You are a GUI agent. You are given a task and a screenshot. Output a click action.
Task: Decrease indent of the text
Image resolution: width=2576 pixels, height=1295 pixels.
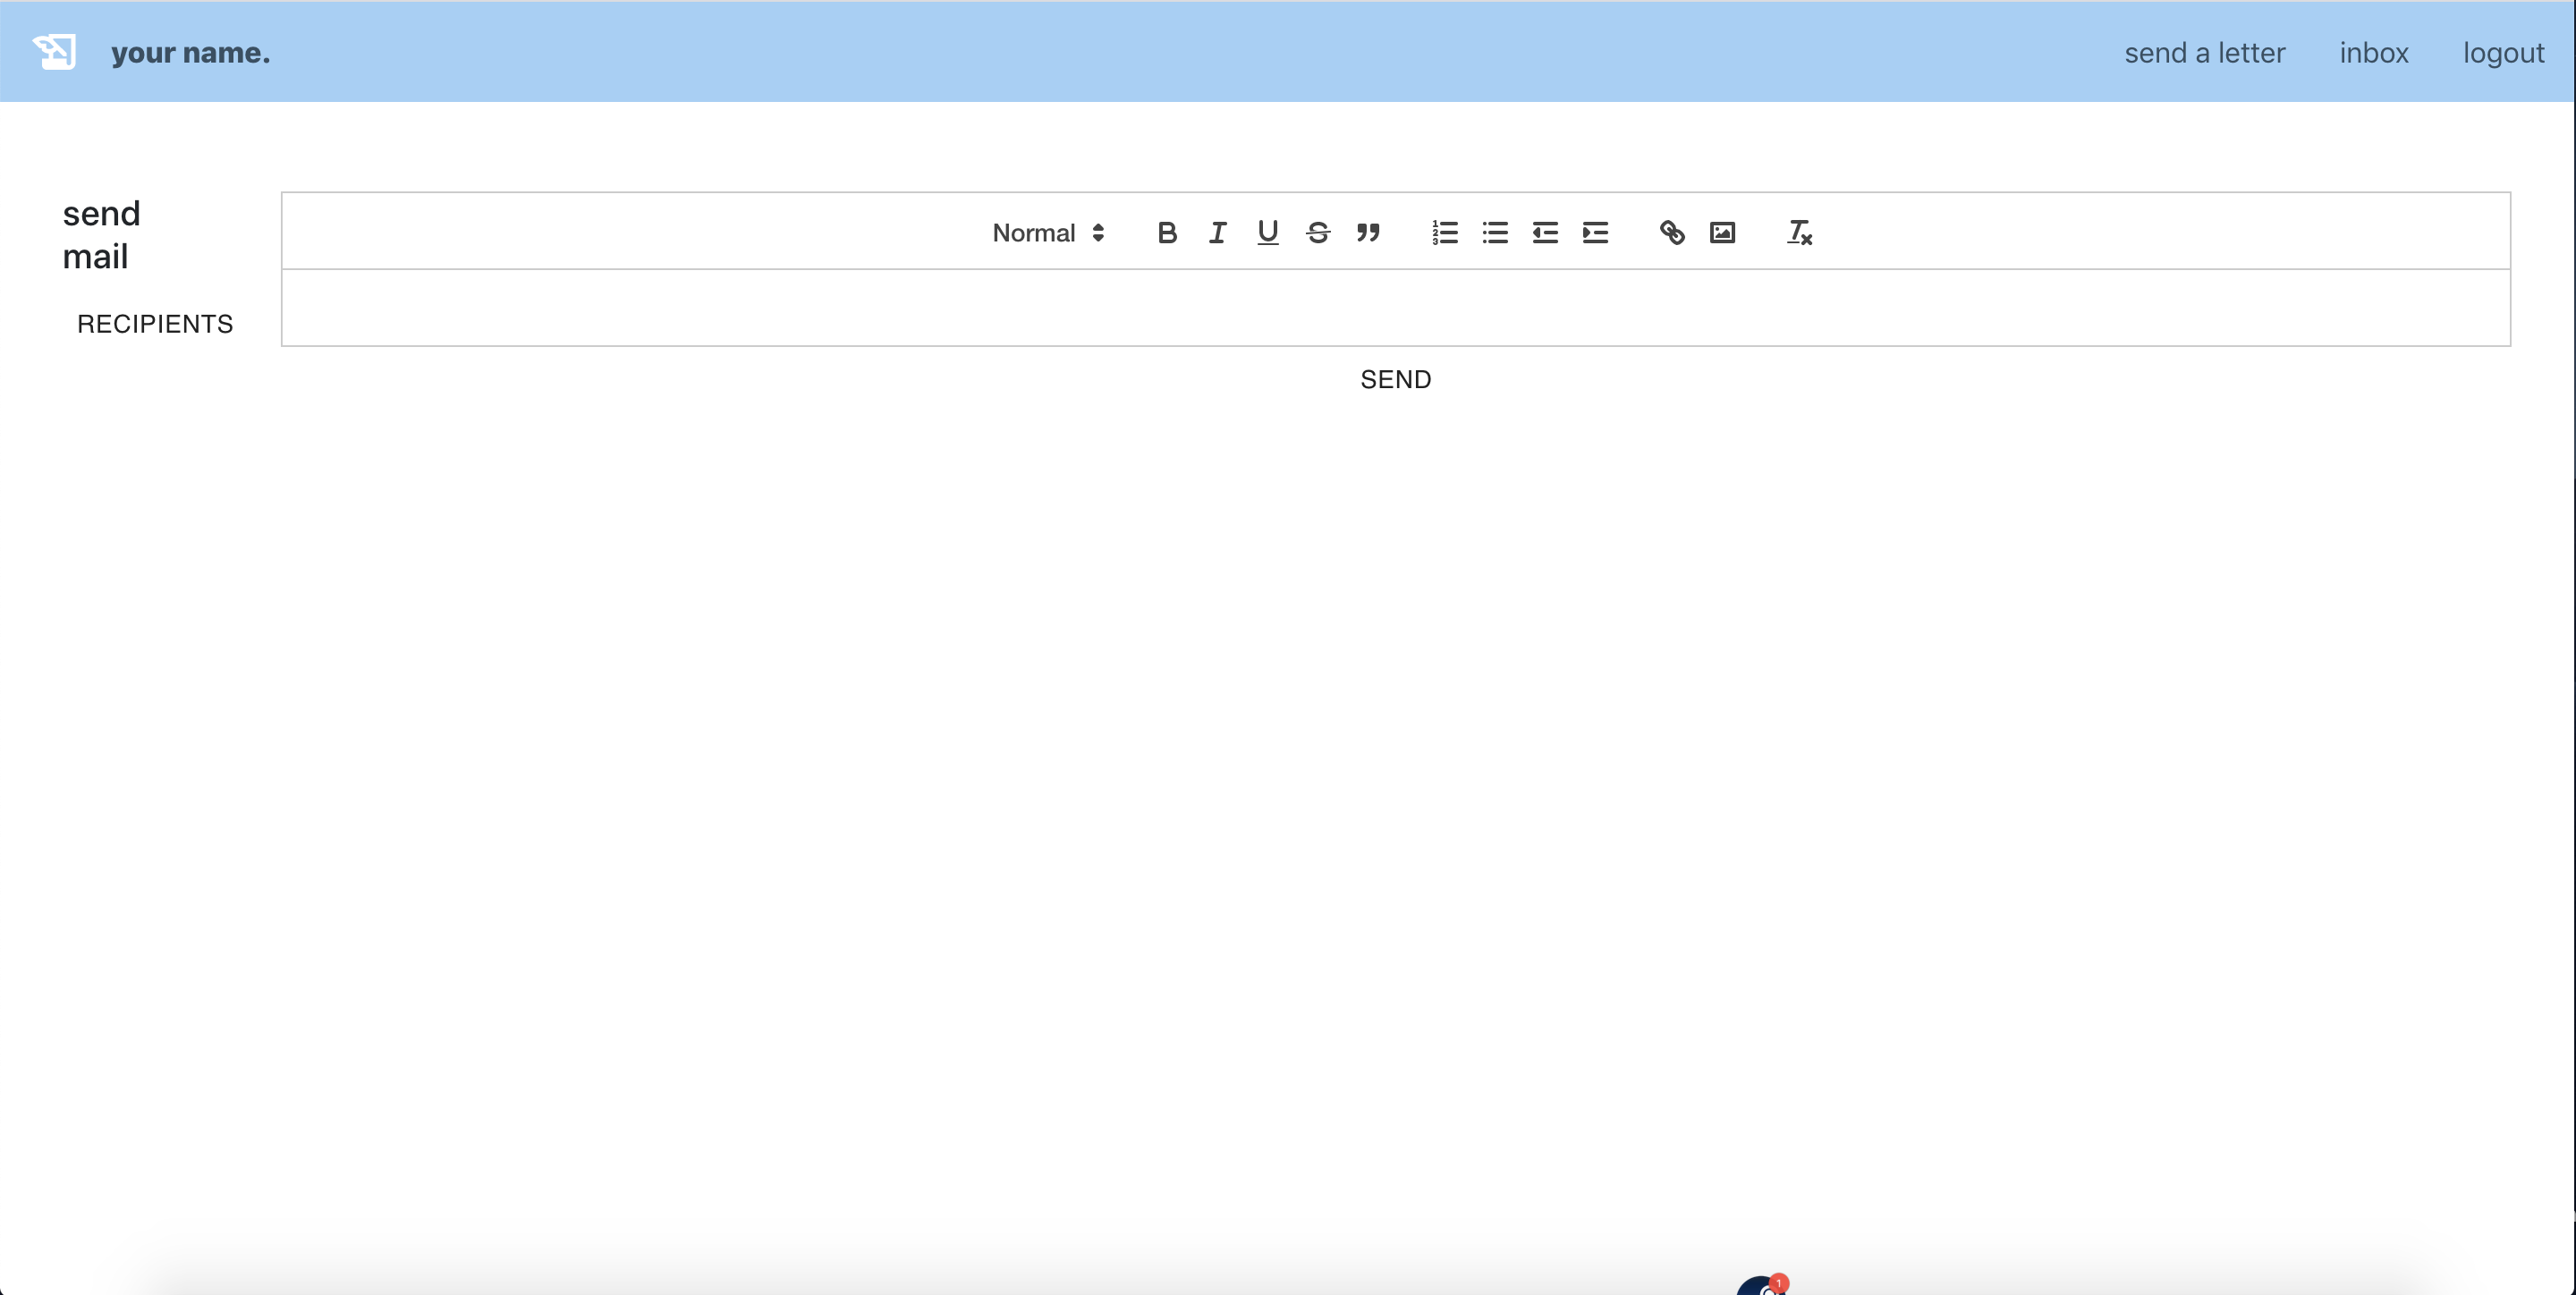point(1545,233)
